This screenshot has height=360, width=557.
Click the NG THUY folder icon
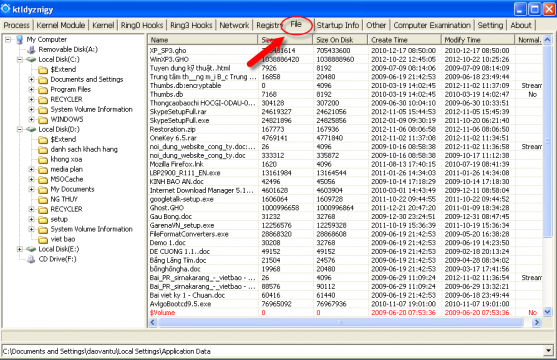click(x=43, y=199)
